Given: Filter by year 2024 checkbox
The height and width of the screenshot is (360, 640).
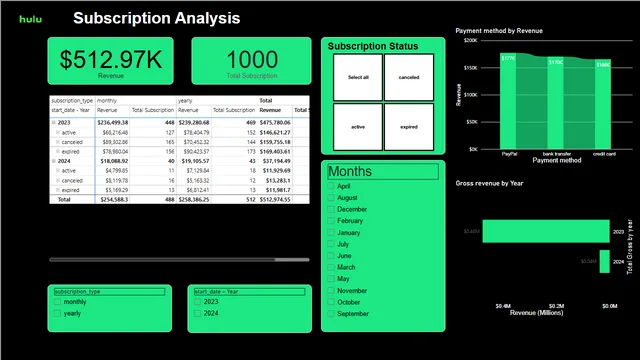Looking at the screenshot, I should (x=198, y=313).
